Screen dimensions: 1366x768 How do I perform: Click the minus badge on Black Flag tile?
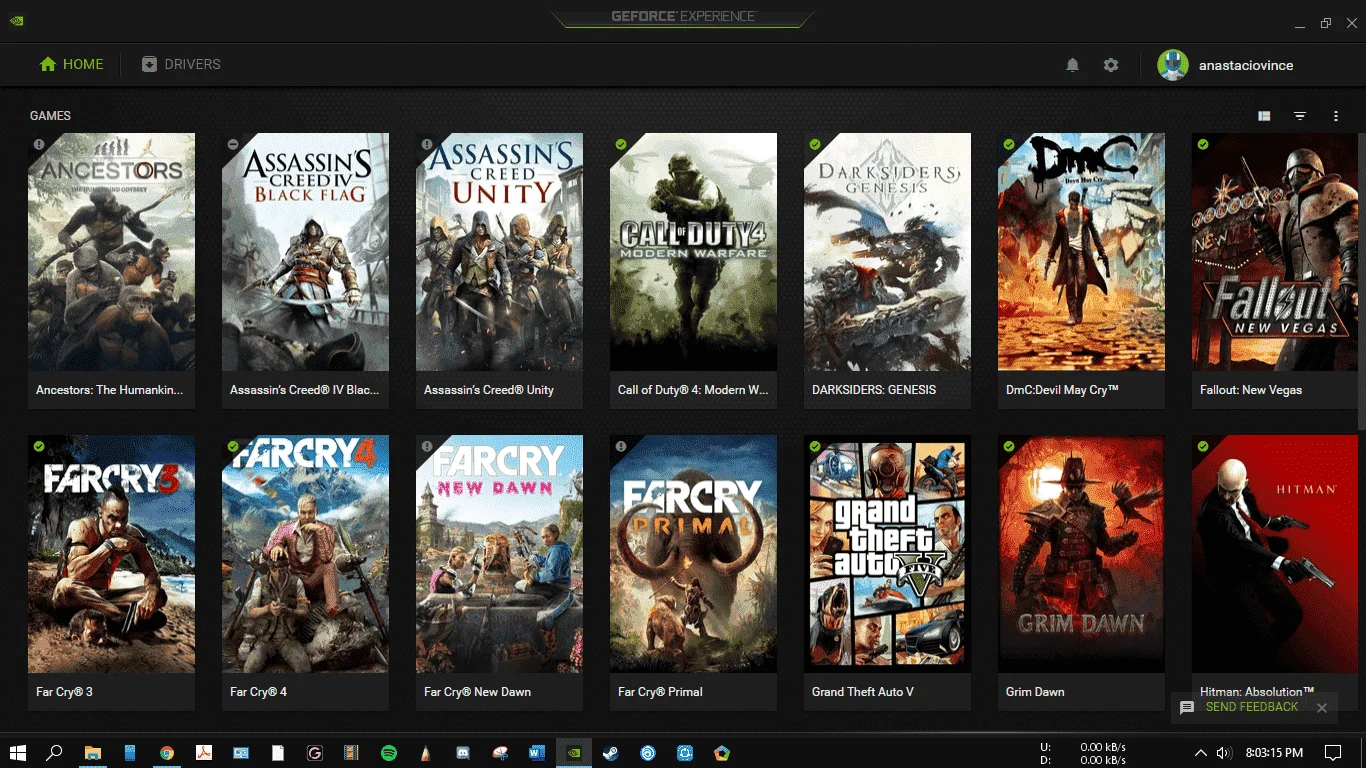click(x=233, y=144)
